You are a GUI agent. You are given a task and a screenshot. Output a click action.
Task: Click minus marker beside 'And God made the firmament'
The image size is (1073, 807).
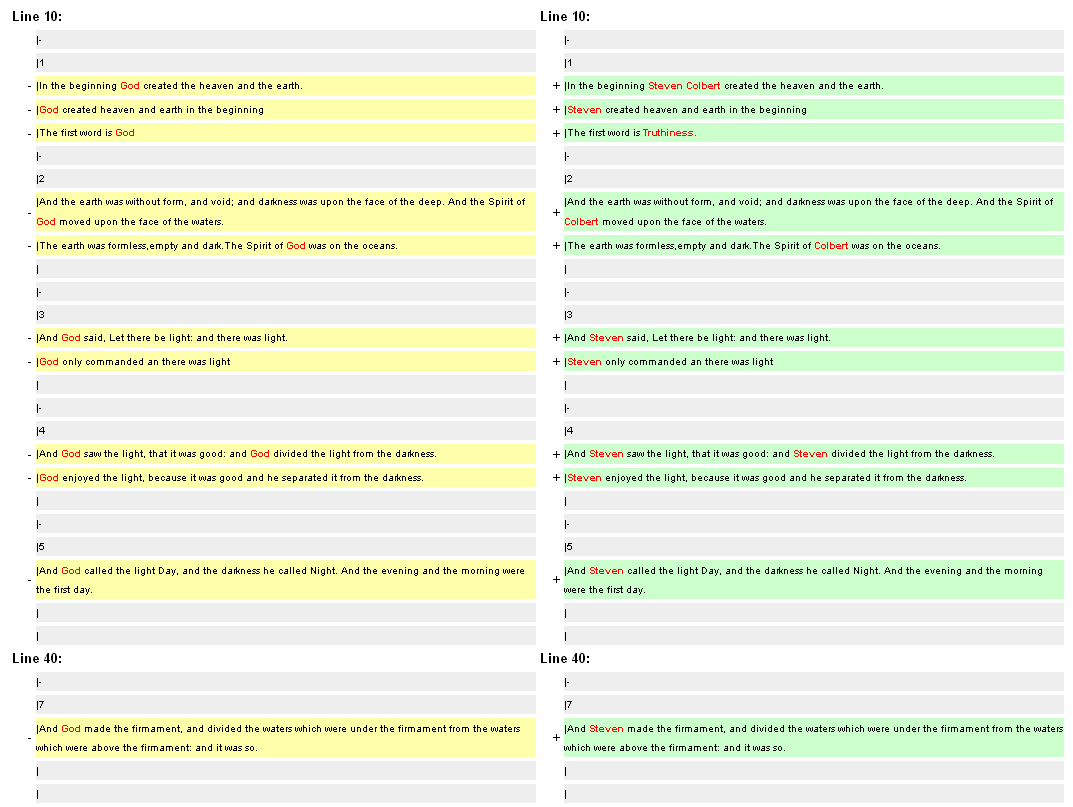tap(29, 739)
